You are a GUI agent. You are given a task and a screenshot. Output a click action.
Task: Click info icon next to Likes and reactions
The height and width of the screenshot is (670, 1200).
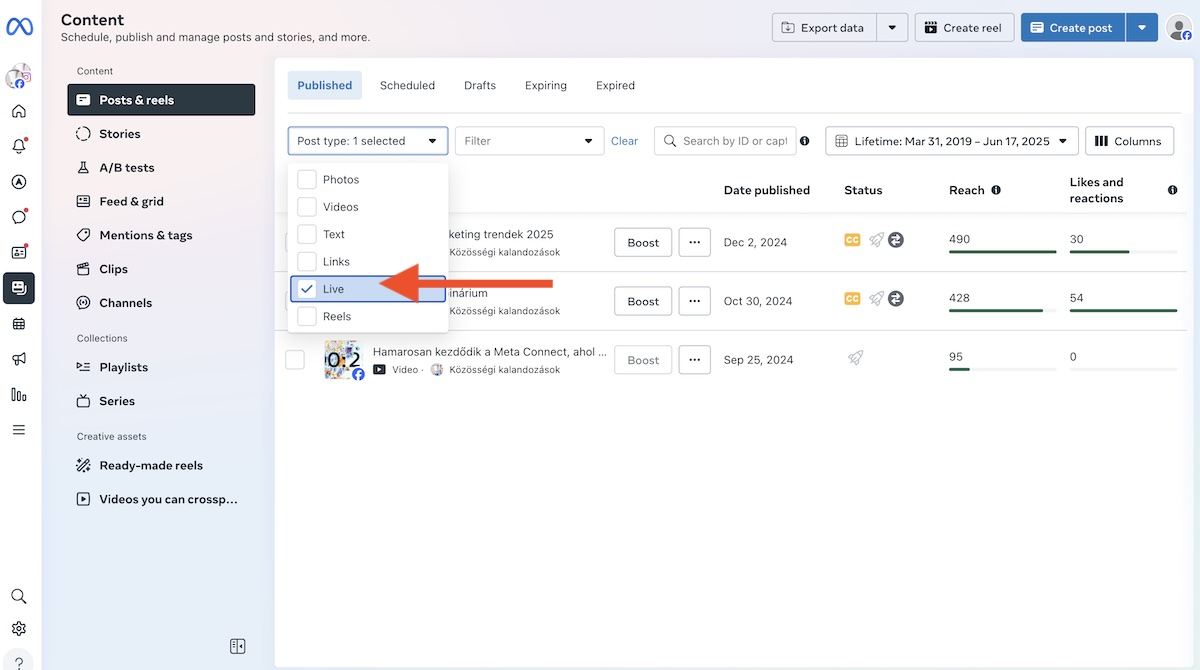[x=1173, y=190]
